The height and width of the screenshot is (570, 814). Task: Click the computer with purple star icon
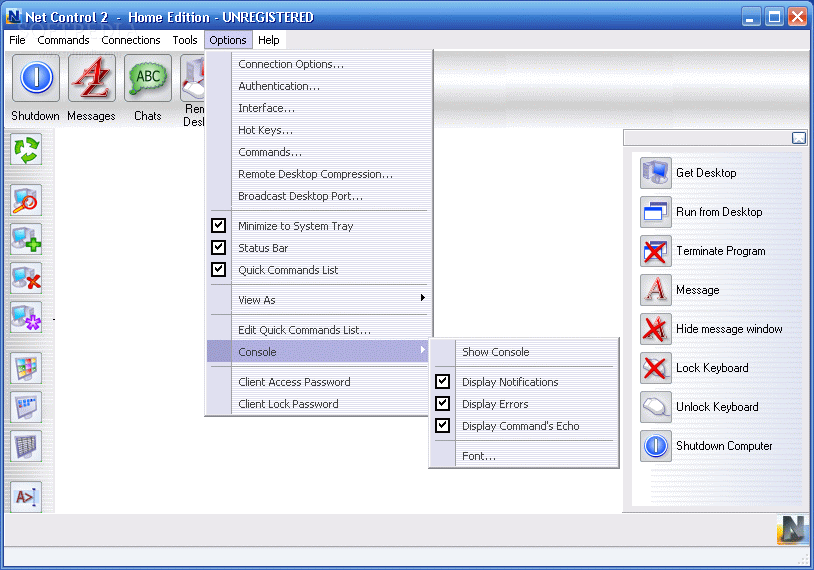click(26, 317)
